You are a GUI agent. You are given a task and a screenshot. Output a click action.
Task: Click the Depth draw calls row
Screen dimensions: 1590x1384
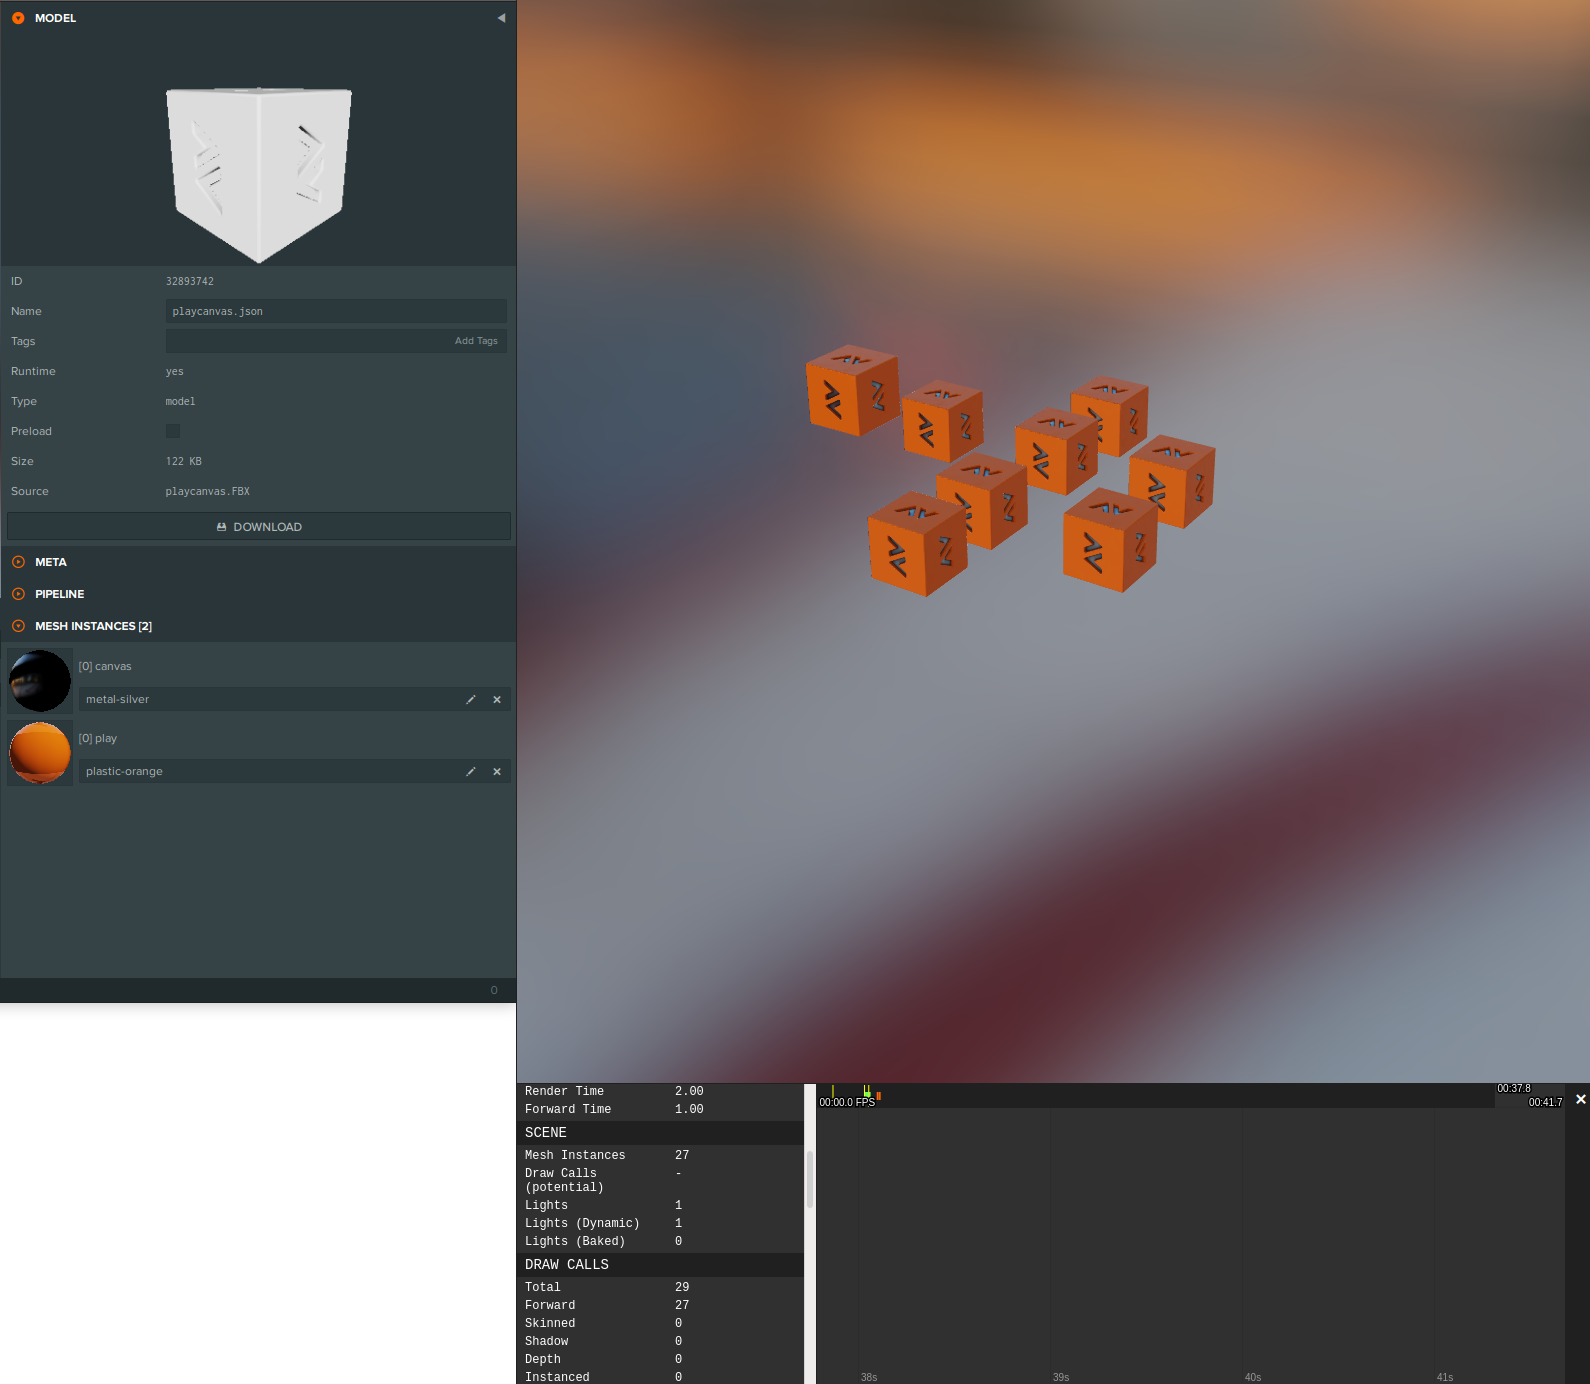[x=660, y=1359]
